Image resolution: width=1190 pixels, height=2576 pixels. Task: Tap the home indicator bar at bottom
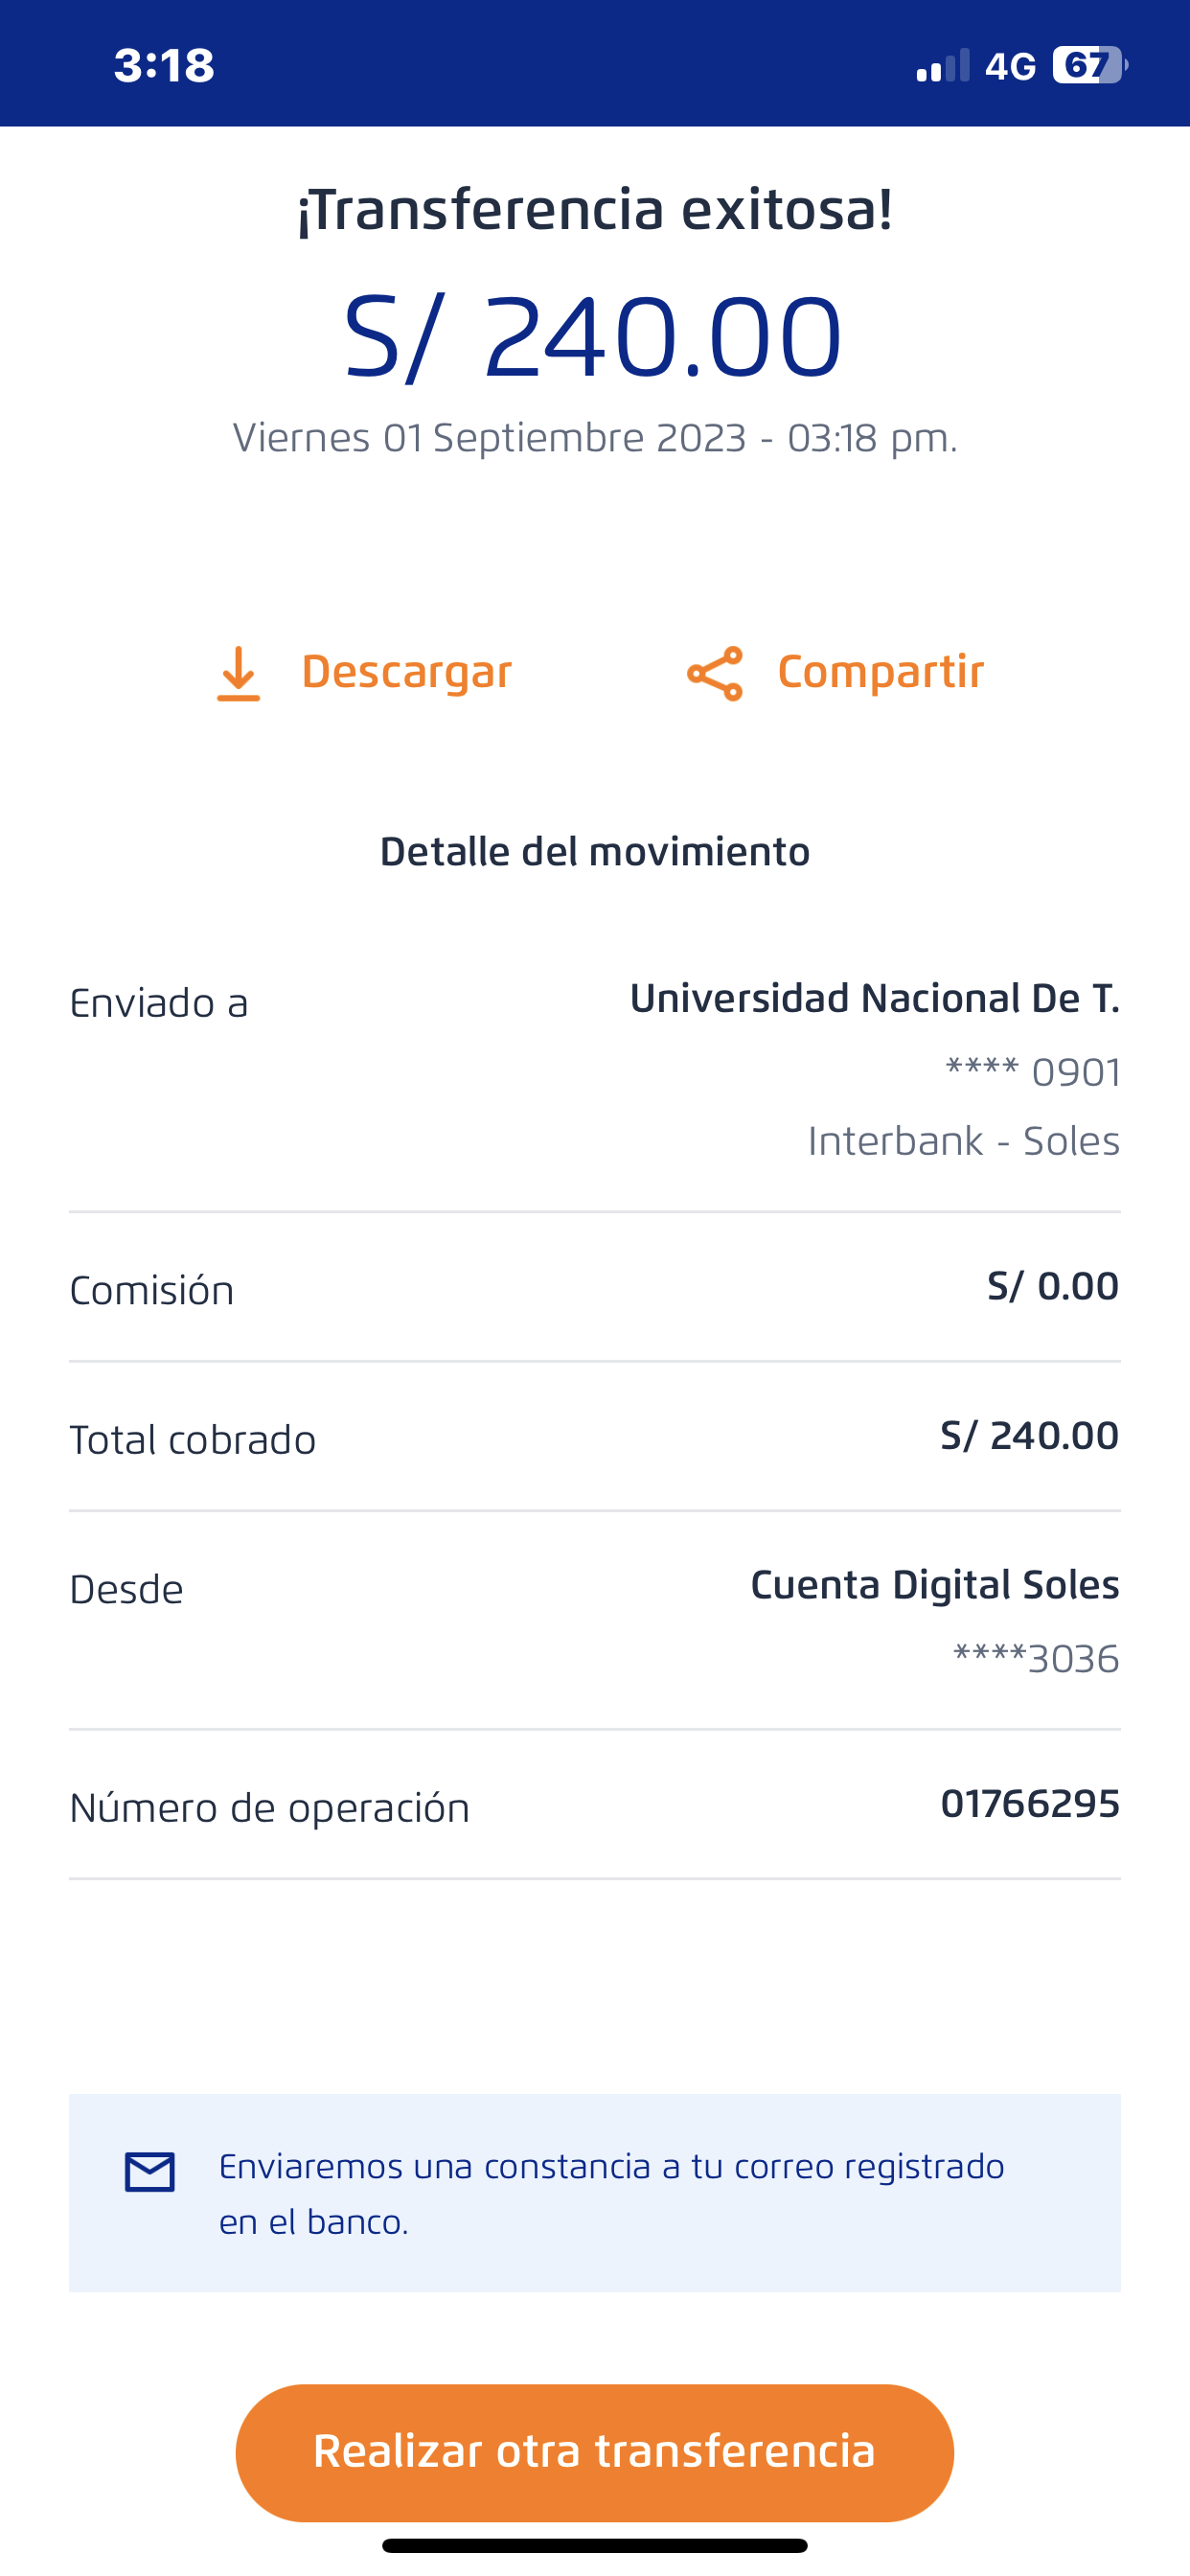coord(594,2545)
